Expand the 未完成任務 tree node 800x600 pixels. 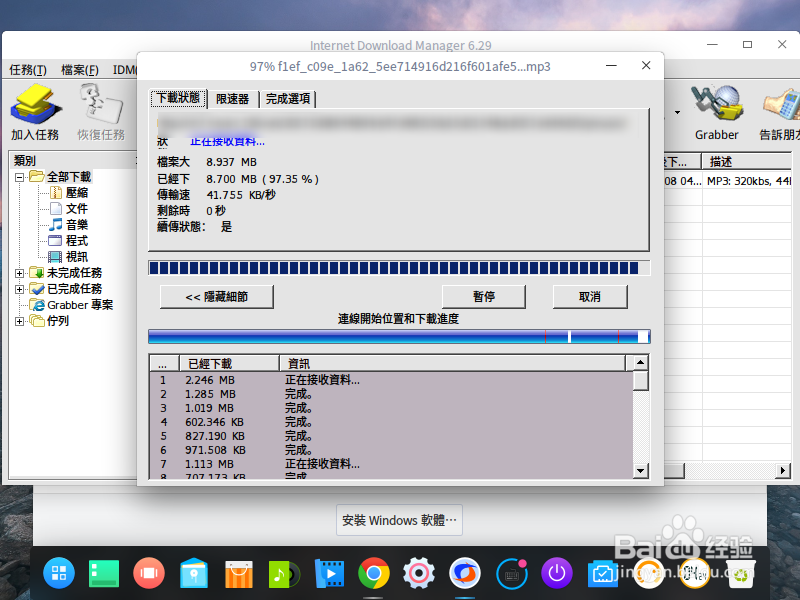click(19, 273)
